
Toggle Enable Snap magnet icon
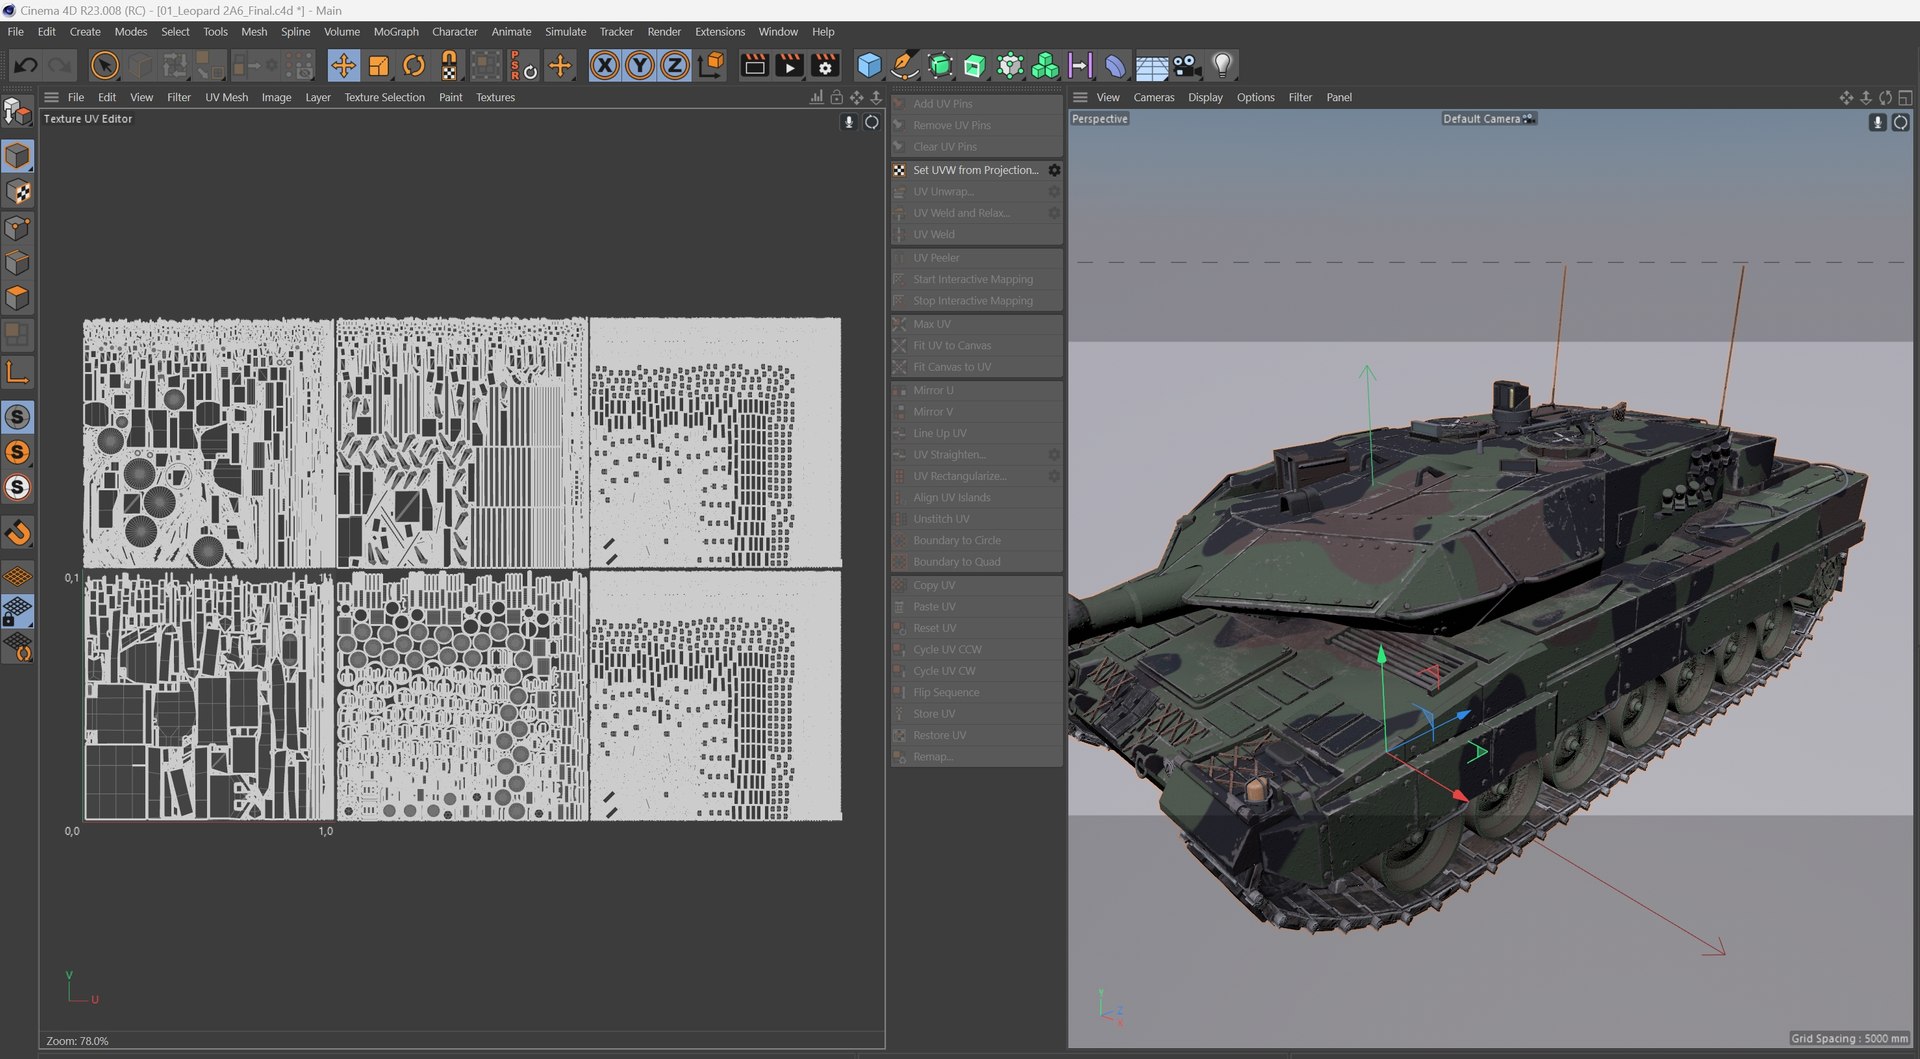17,533
